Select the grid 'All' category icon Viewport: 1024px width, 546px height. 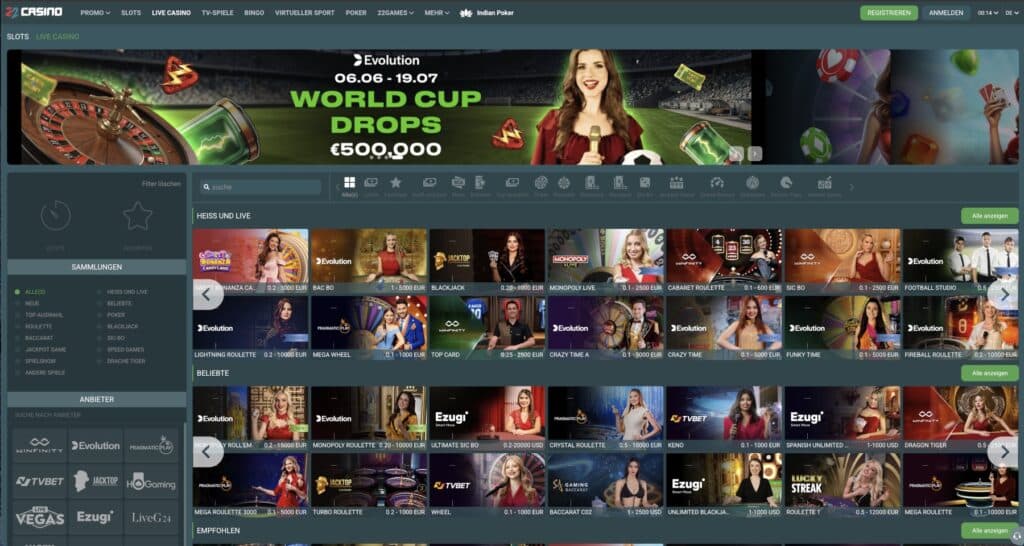pyautogui.click(x=349, y=183)
